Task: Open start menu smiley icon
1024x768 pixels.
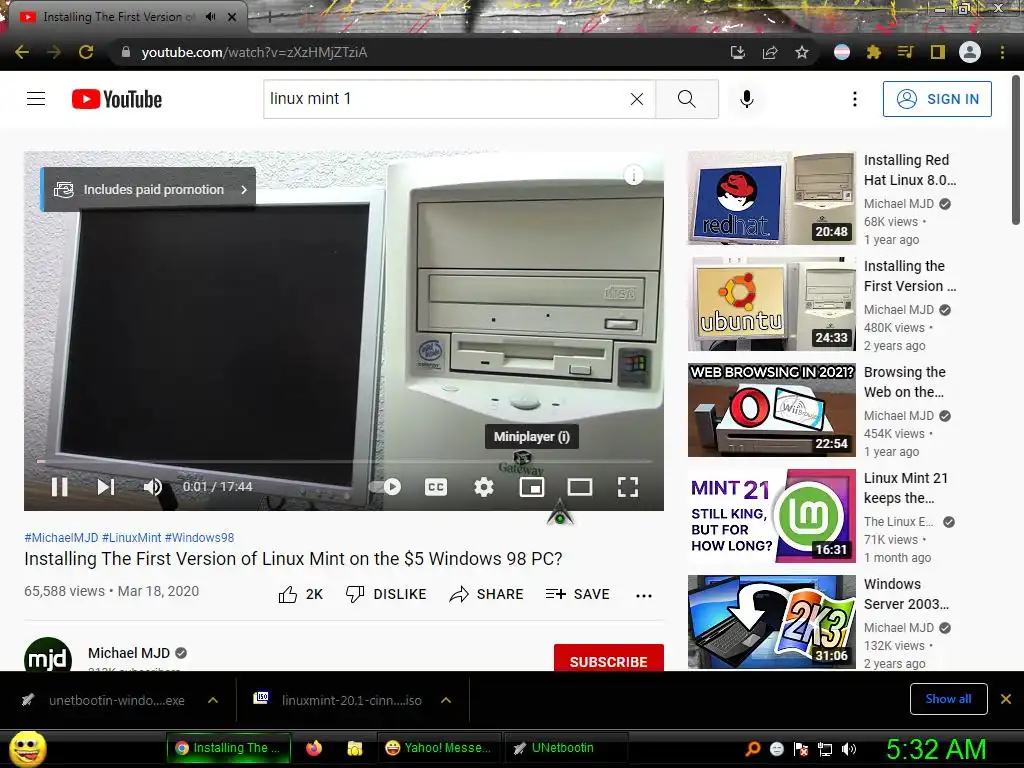Action: coord(27,748)
